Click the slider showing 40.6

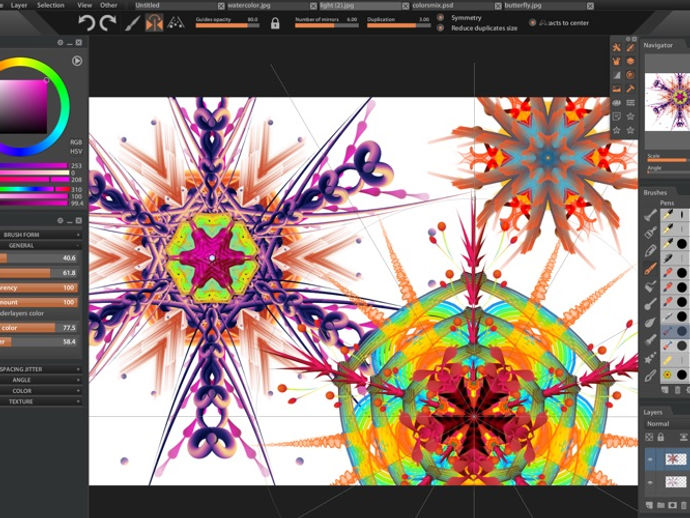click(39, 258)
